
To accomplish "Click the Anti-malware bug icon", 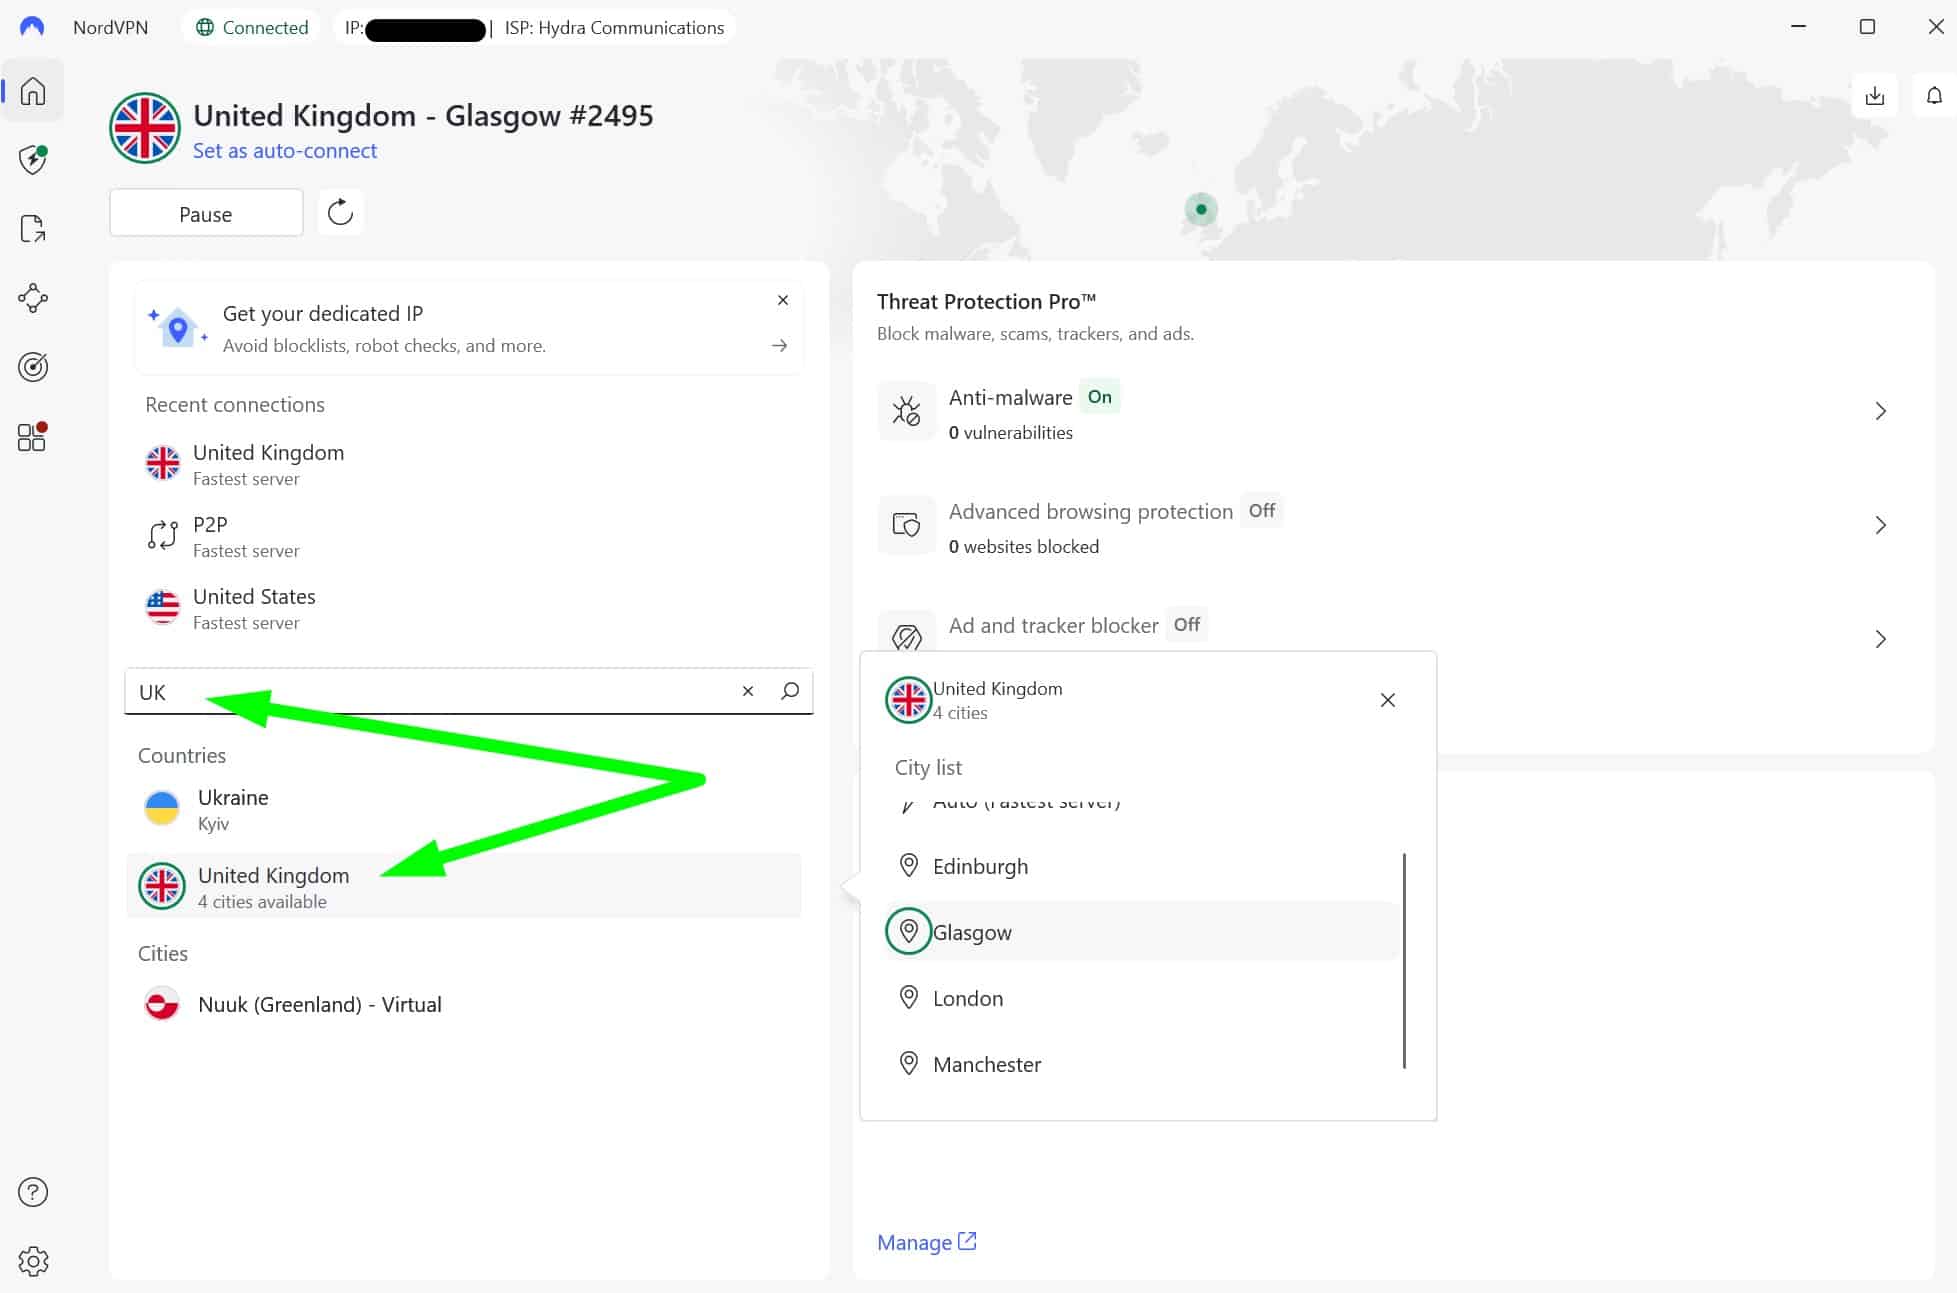I will tap(907, 411).
